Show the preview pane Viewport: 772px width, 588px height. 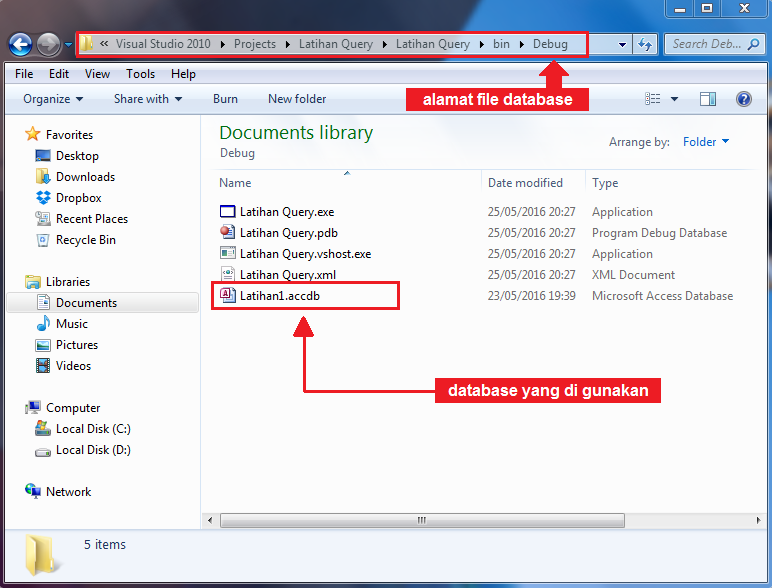click(708, 99)
